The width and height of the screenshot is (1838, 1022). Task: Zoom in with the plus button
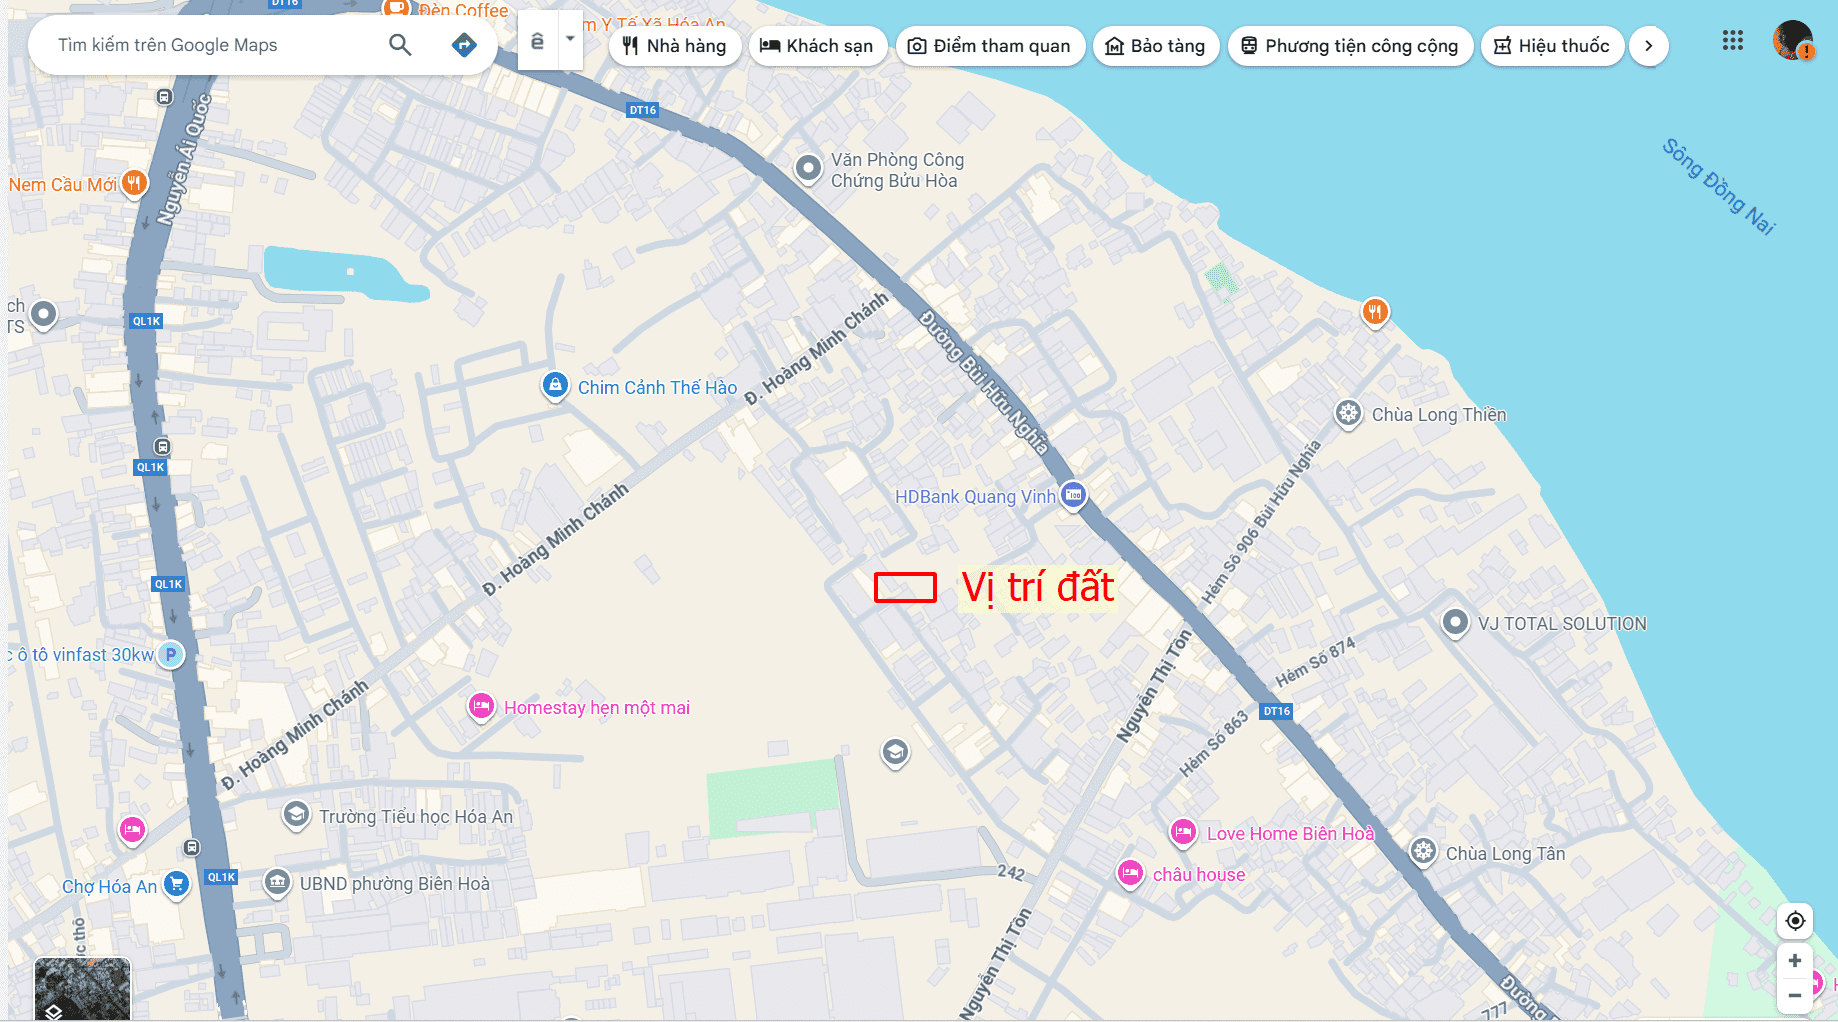pyautogui.click(x=1795, y=961)
